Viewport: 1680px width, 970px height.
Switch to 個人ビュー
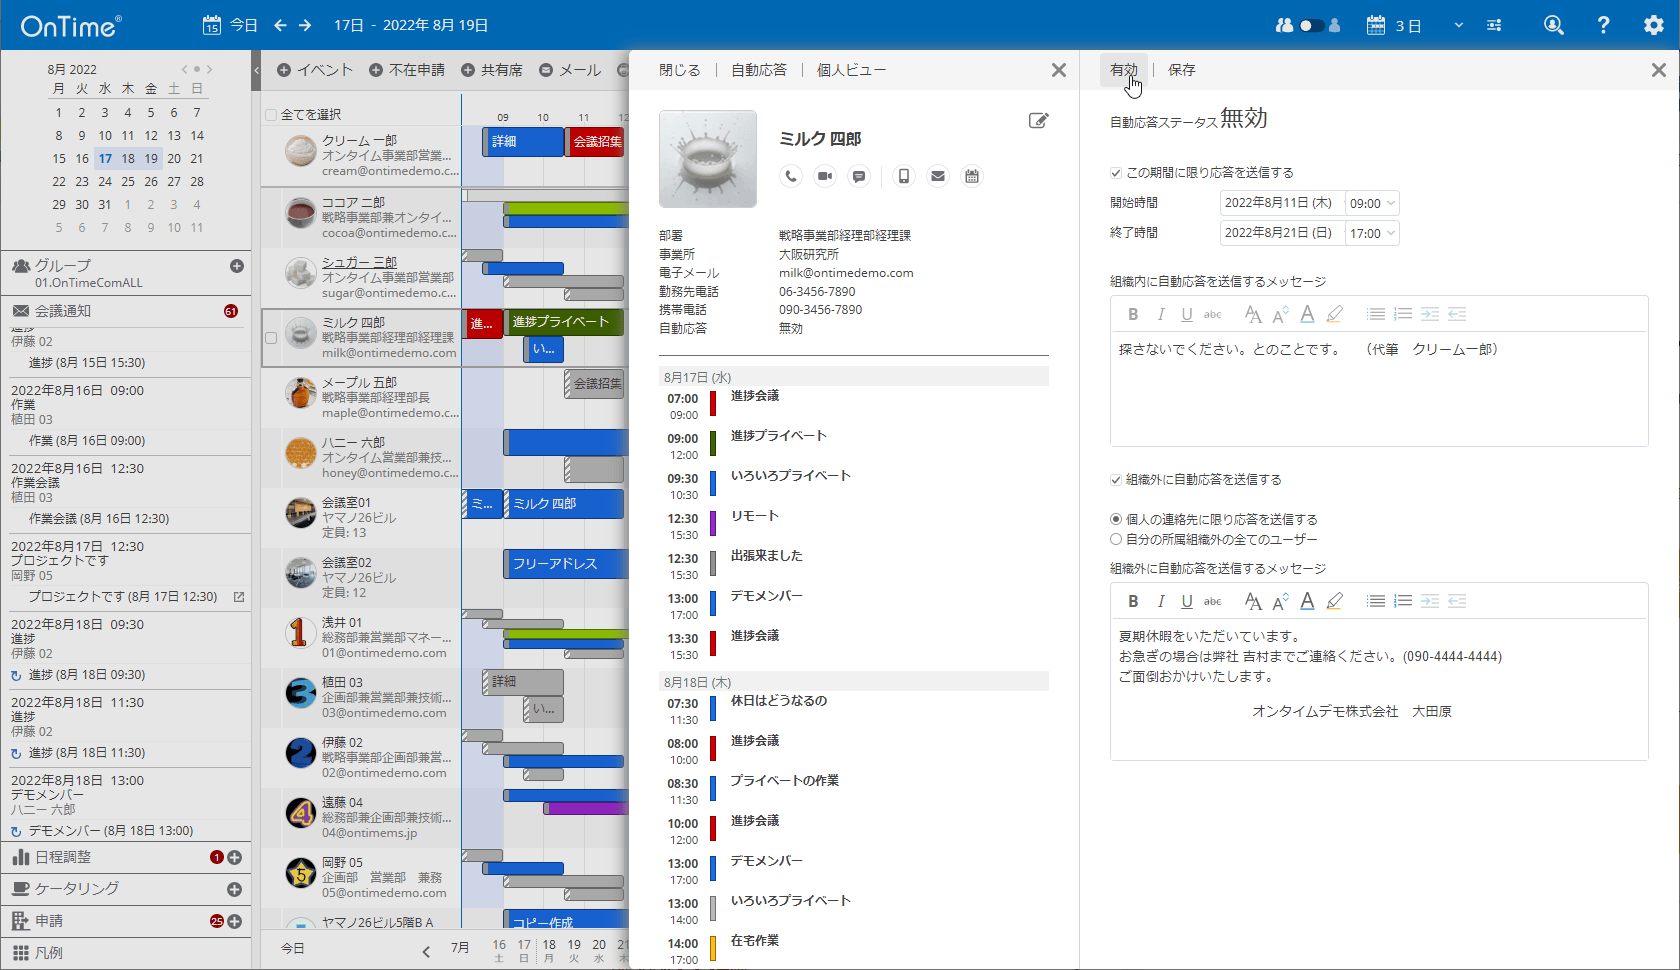(x=851, y=69)
